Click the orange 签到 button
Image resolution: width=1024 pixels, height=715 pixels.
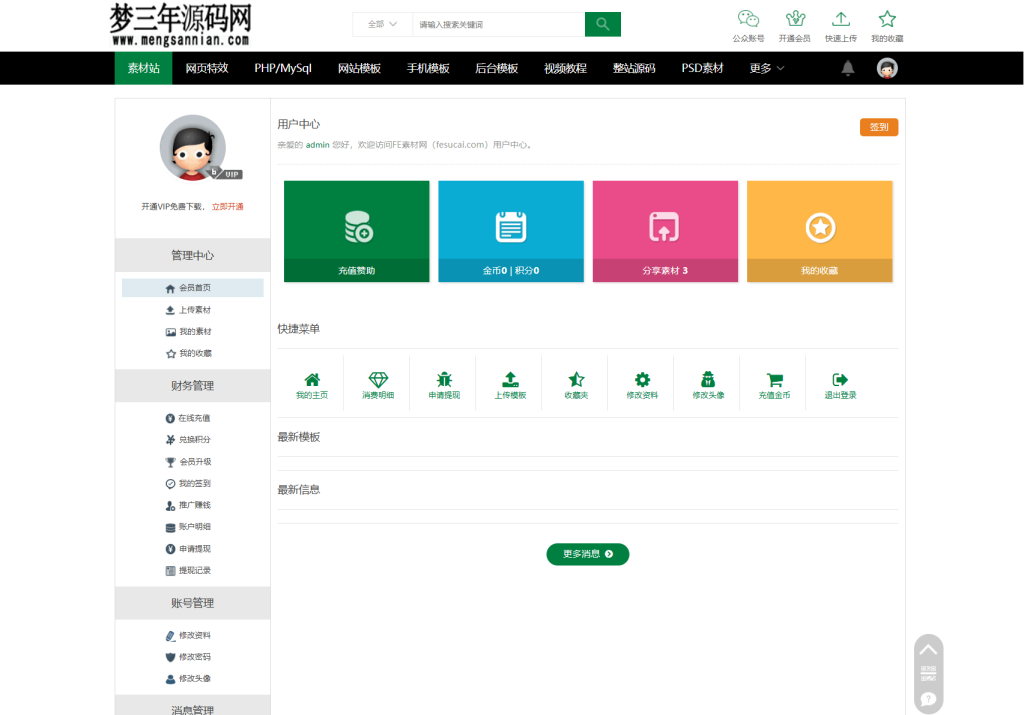tap(878, 127)
